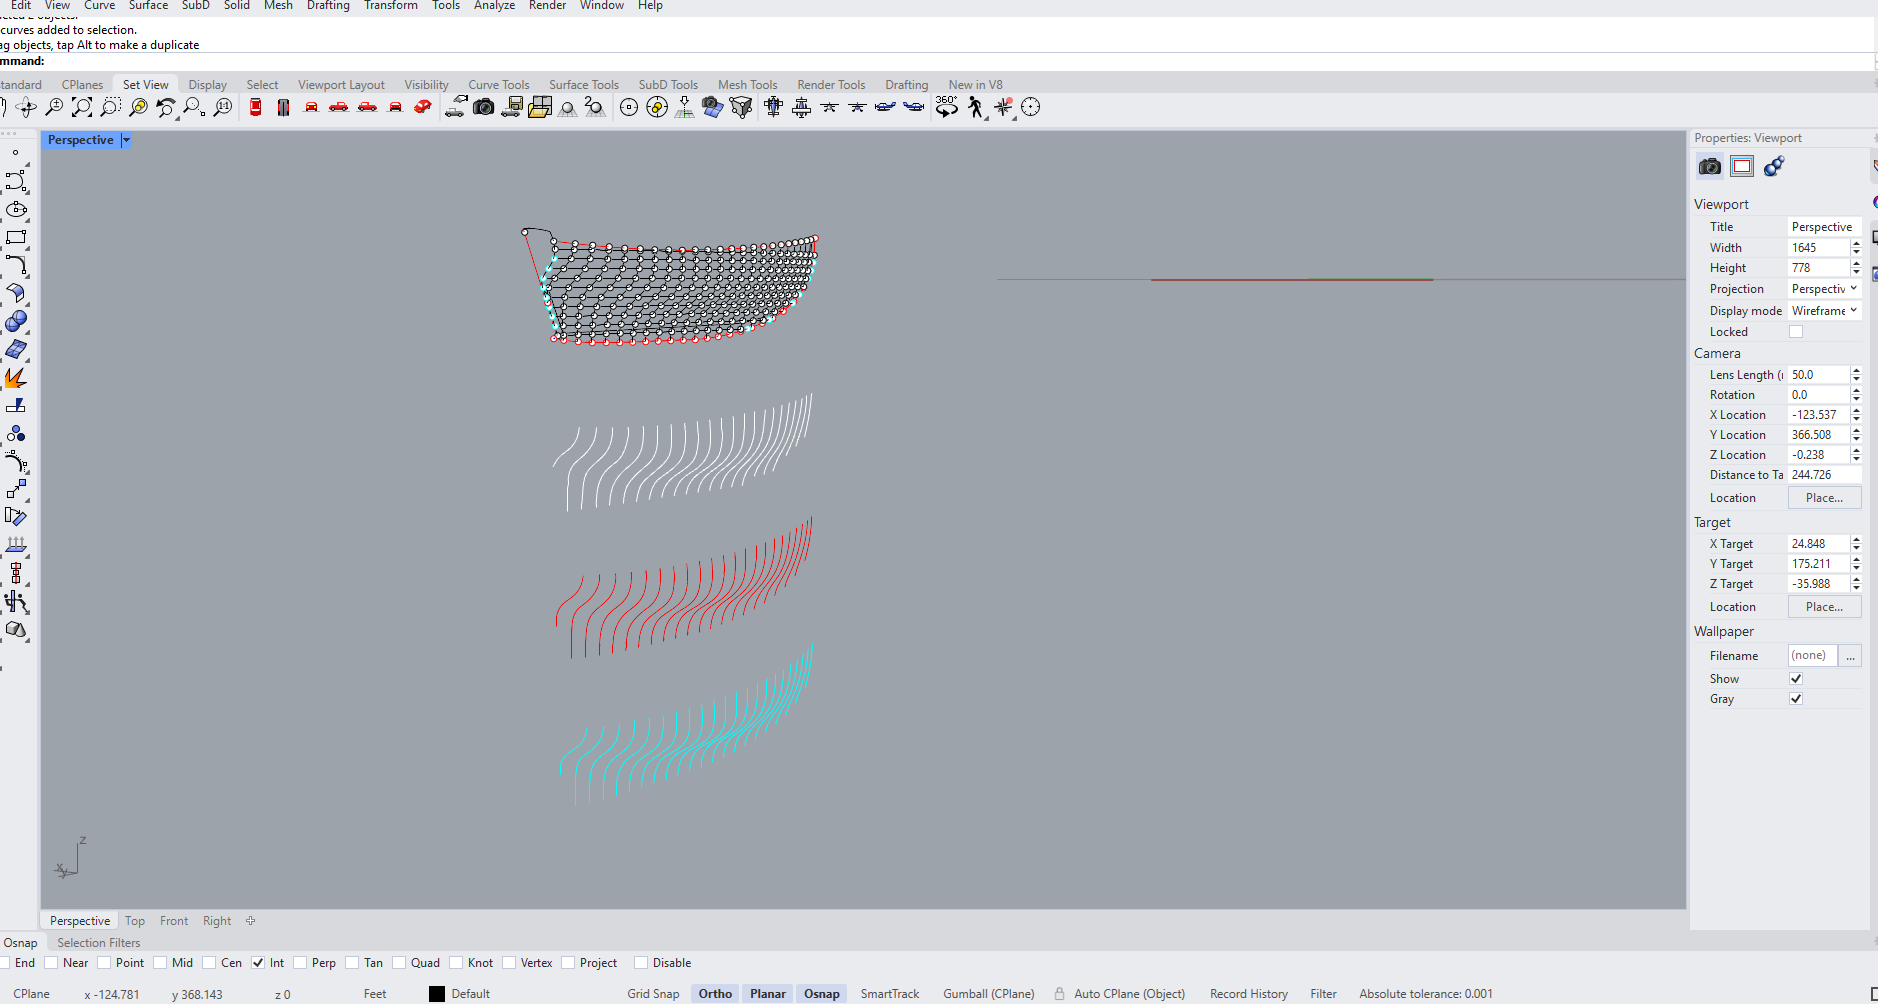Select the Zoom Extents magnifier icon
Screen dimensions: 1878x1004
[x=82, y=107]
